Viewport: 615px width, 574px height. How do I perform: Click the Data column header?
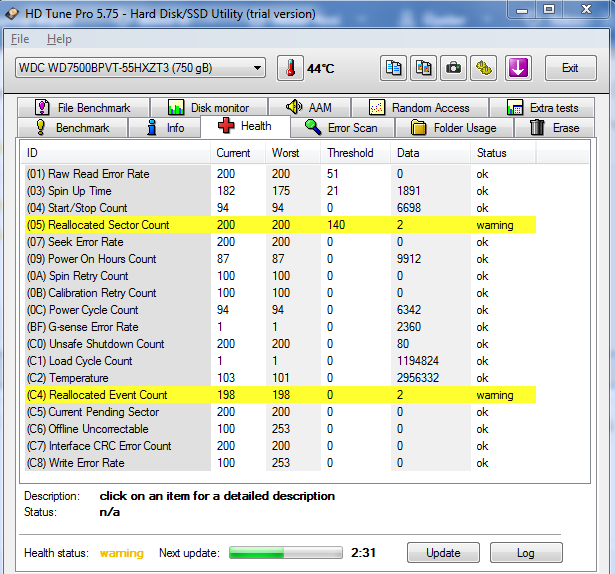coord(431,153)
